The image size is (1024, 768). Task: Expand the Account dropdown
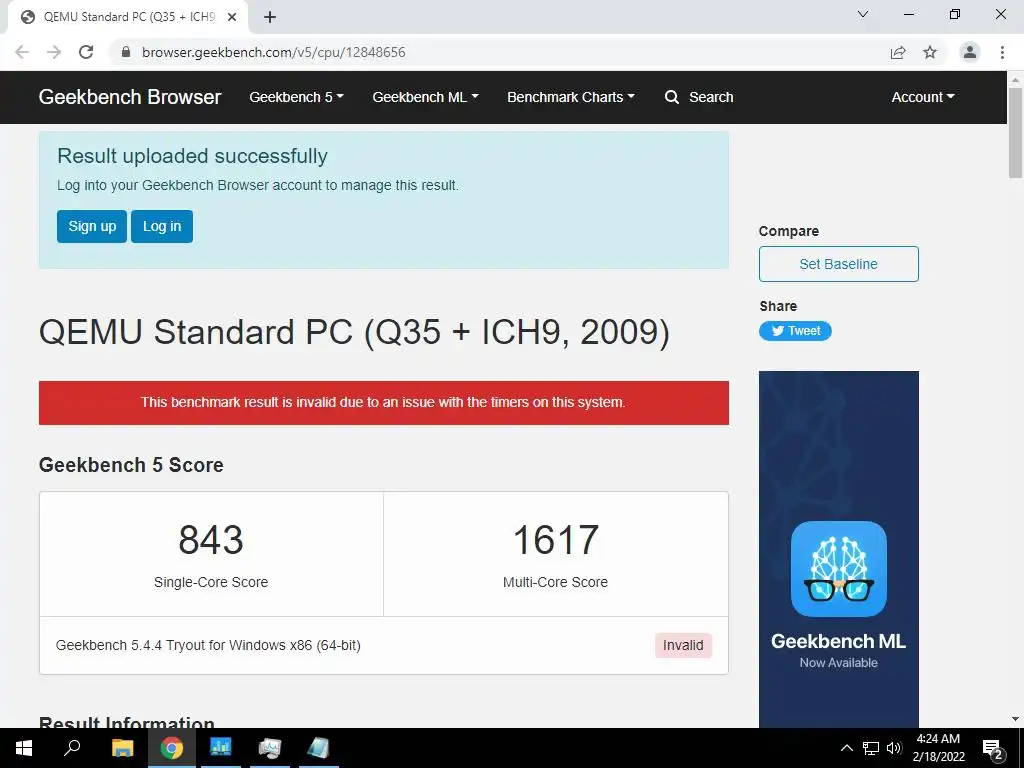click(x=923, y=97)
